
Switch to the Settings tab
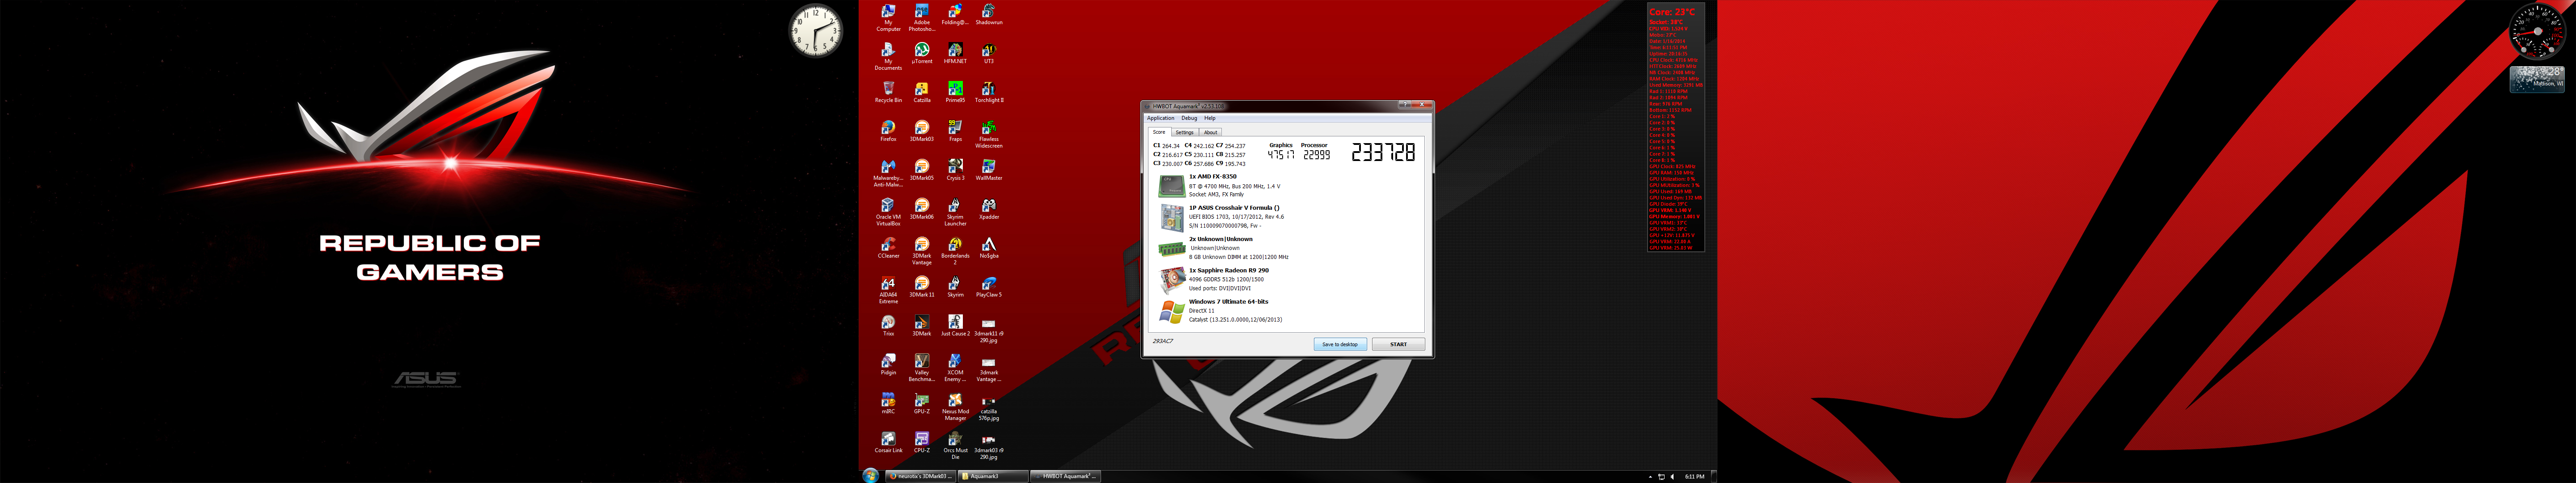(1184, 132)
